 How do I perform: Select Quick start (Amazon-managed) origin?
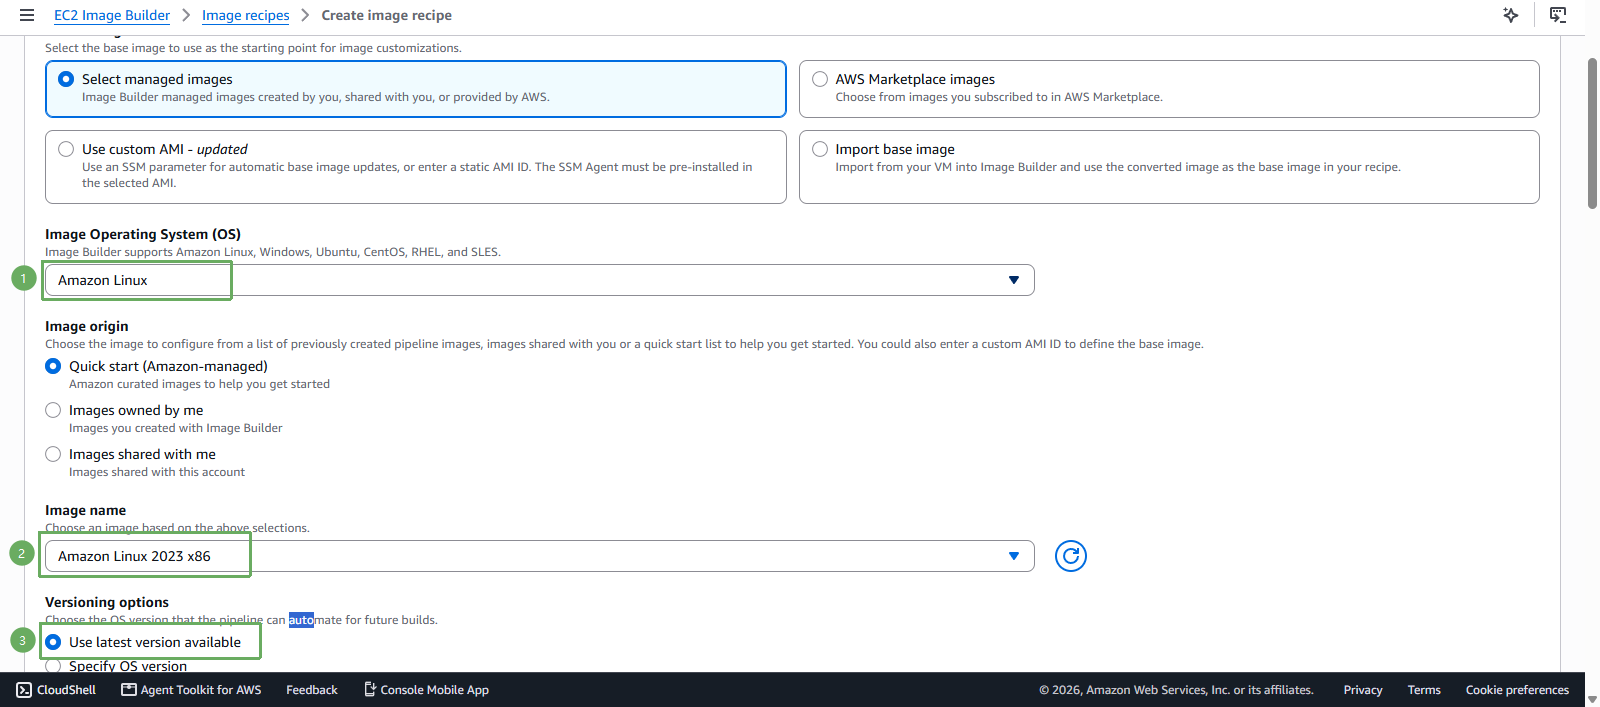pyautogui.click(x=53, y=366)
